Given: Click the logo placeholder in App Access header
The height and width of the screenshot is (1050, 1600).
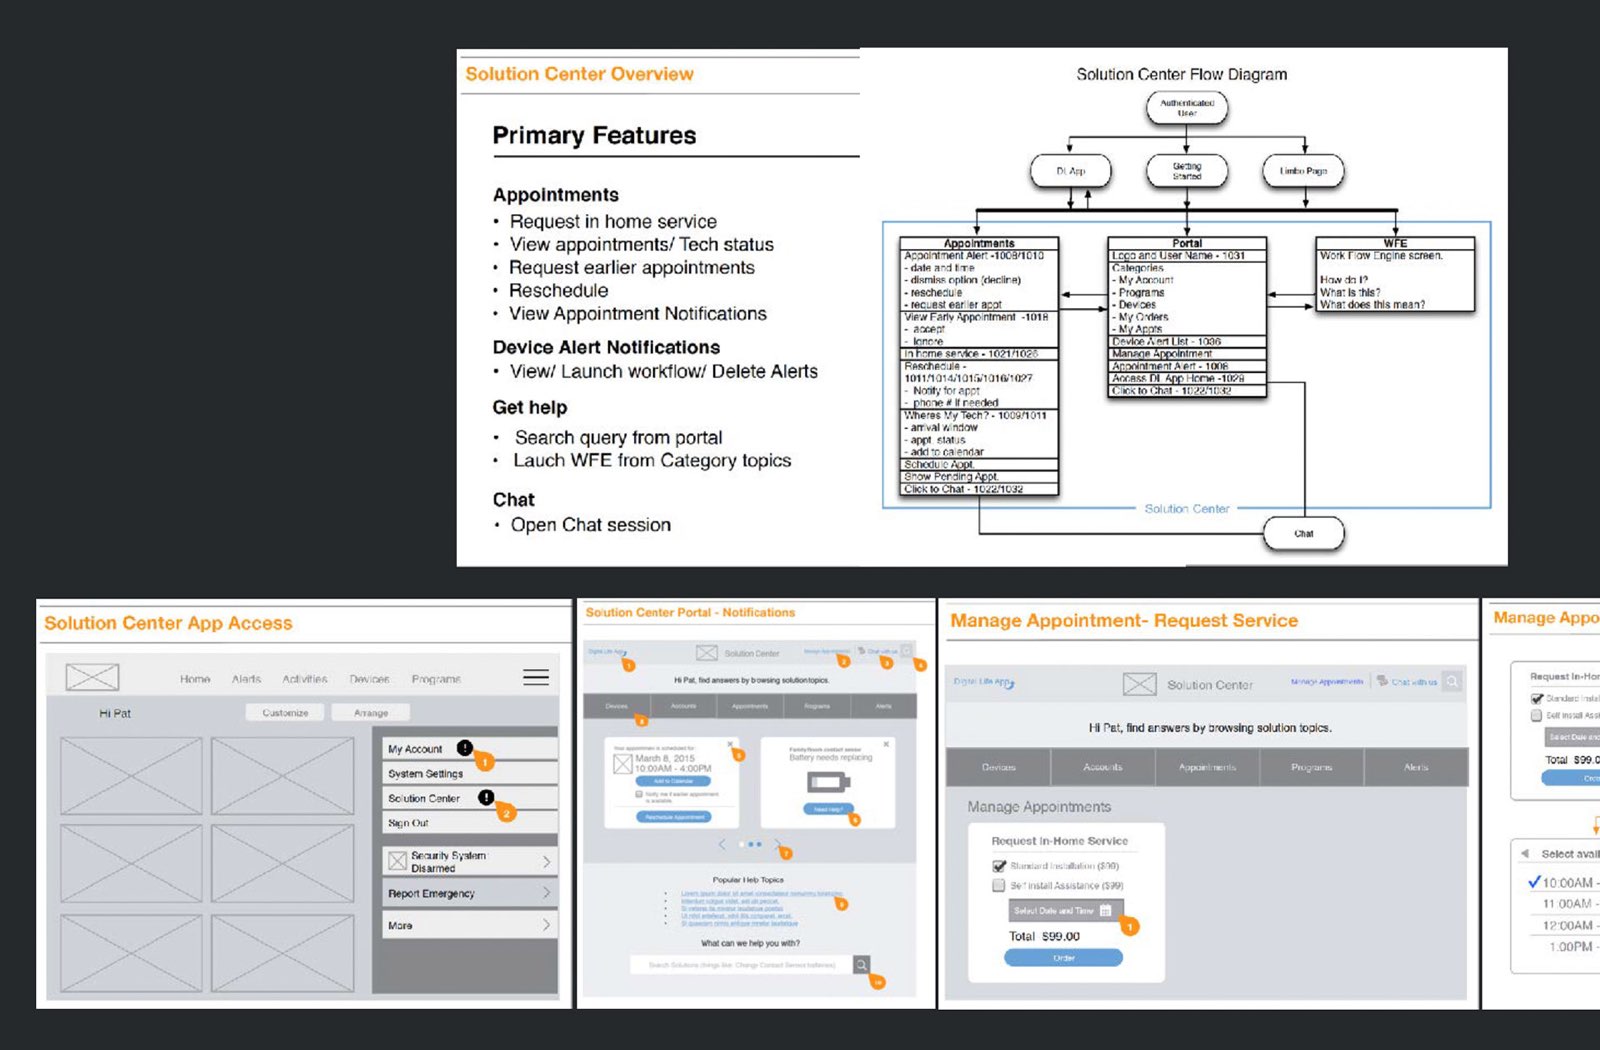Looking at the screenshot, I should [x=92, y=677].
